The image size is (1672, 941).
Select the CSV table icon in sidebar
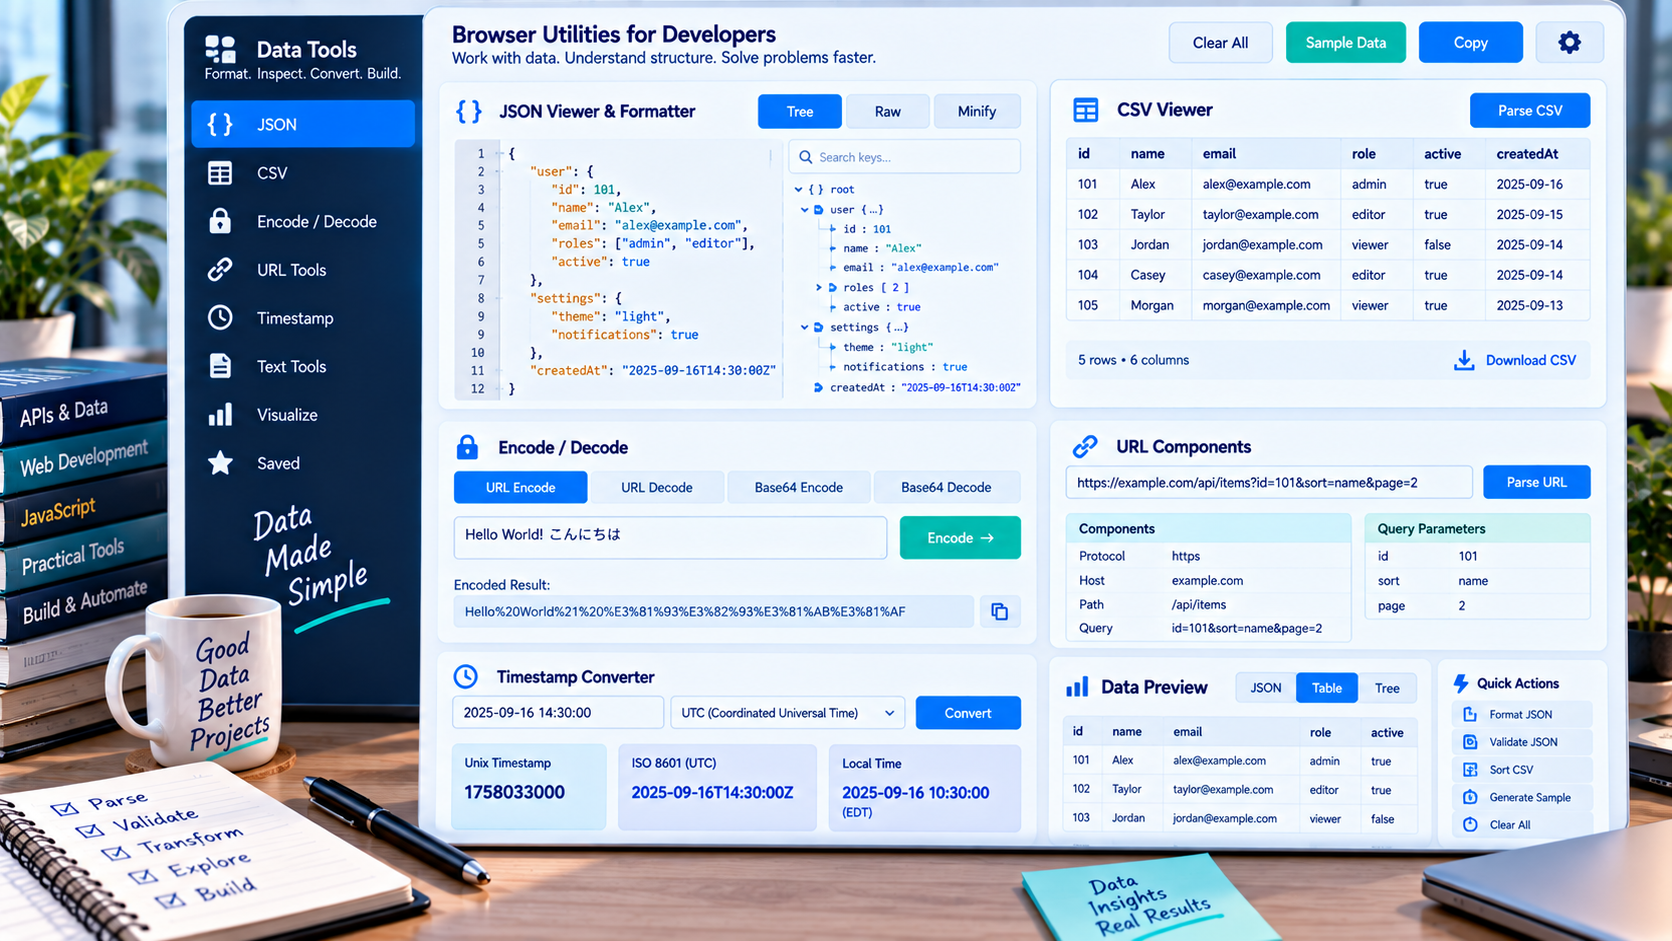tap(220, 173)
